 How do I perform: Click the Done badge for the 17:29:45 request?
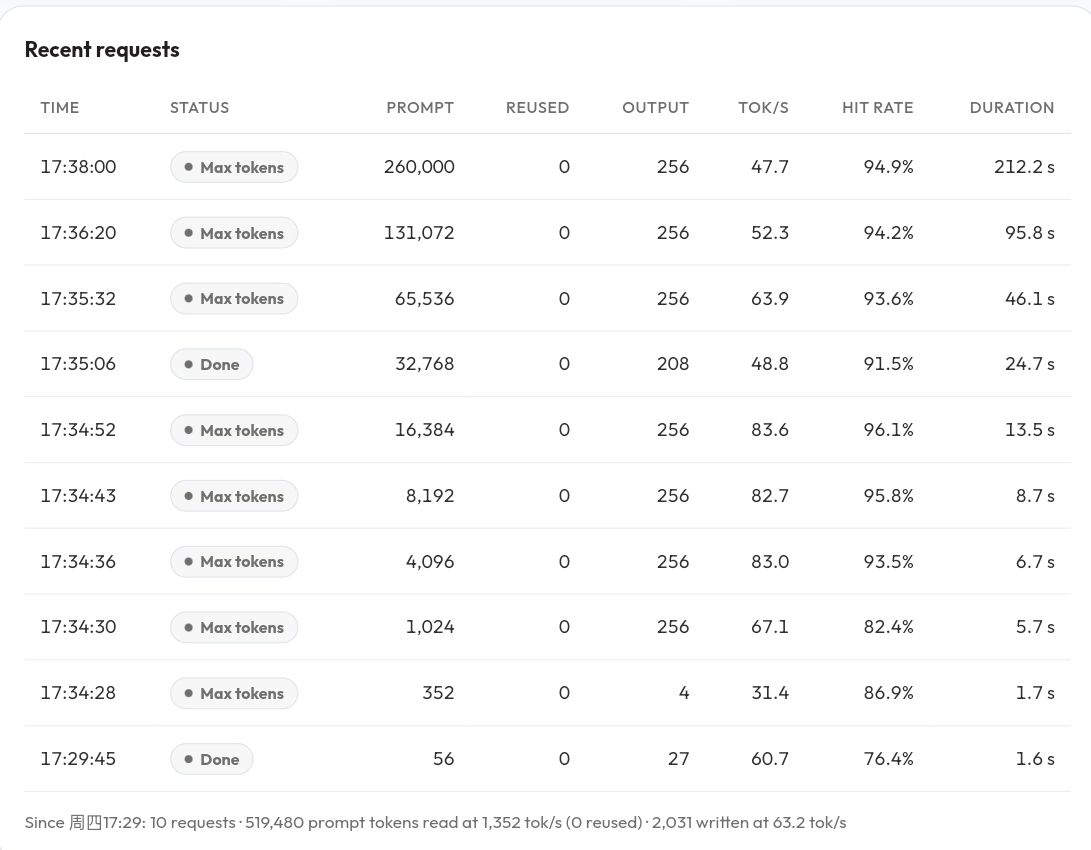click(212, 759)
